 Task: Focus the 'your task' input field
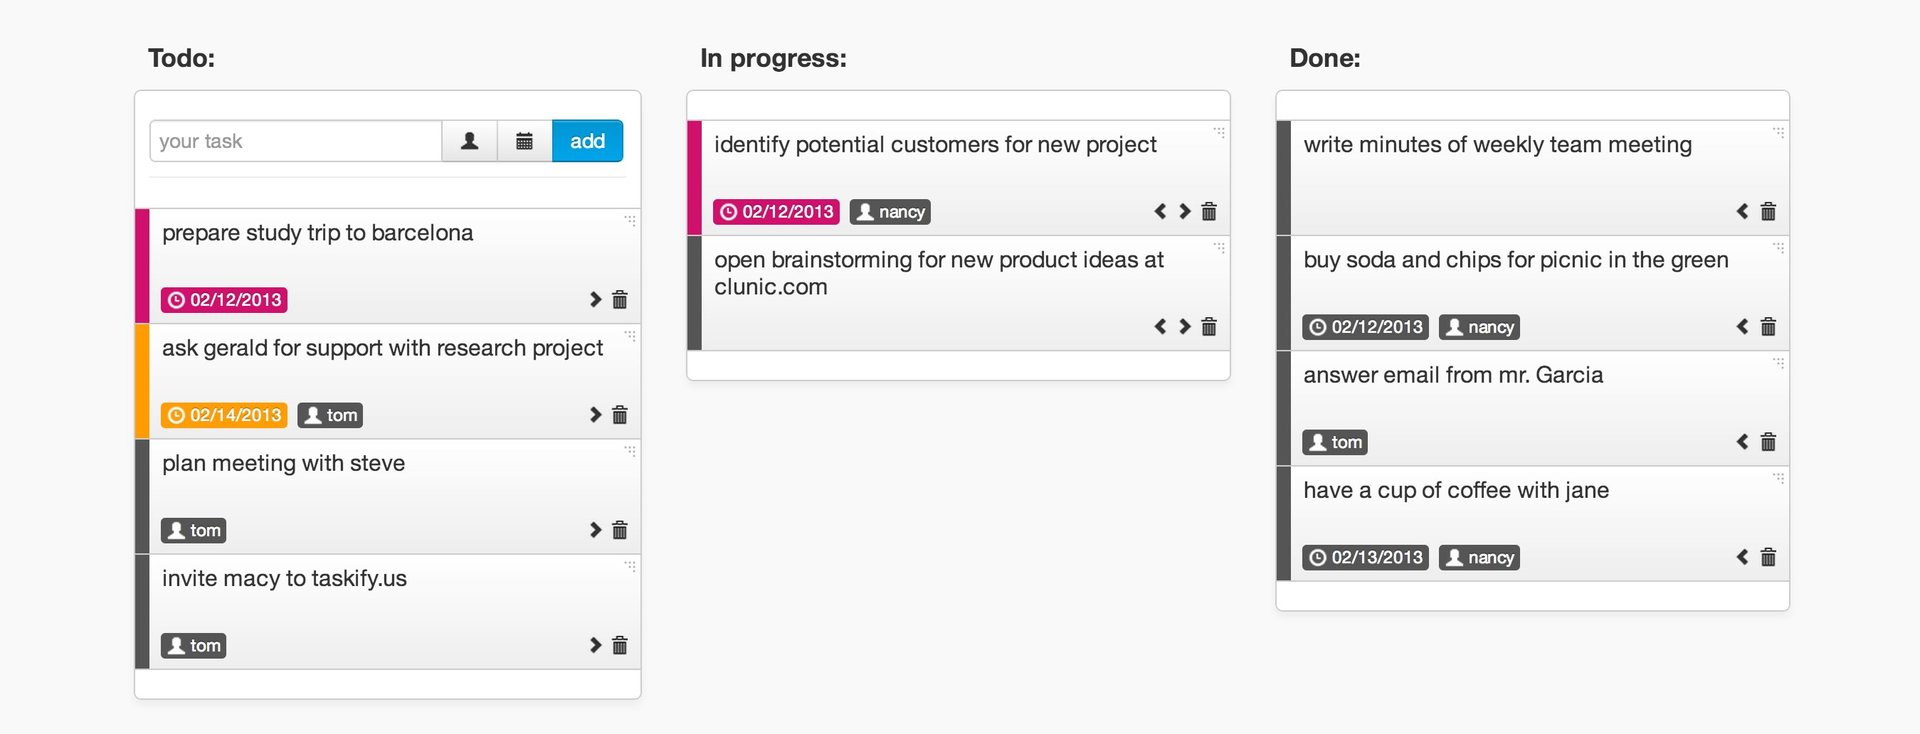pyautogui.click(x=296, y=141)
